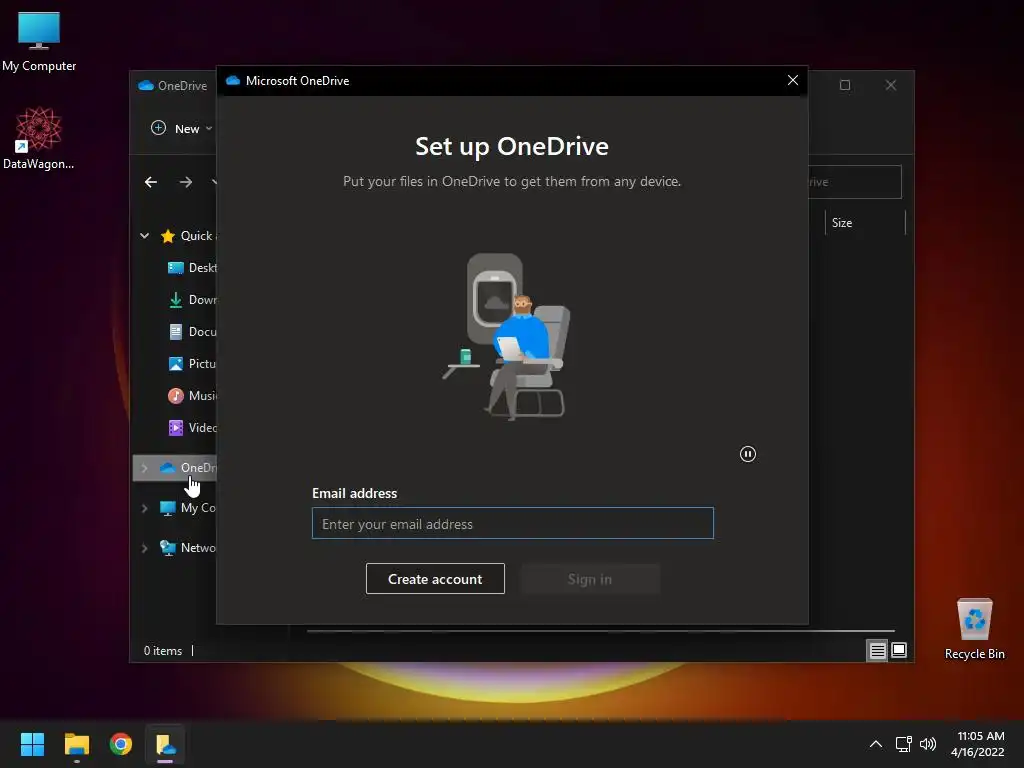Click the New plus icon in Explorer
The image size is (1024, 768).
159,128
